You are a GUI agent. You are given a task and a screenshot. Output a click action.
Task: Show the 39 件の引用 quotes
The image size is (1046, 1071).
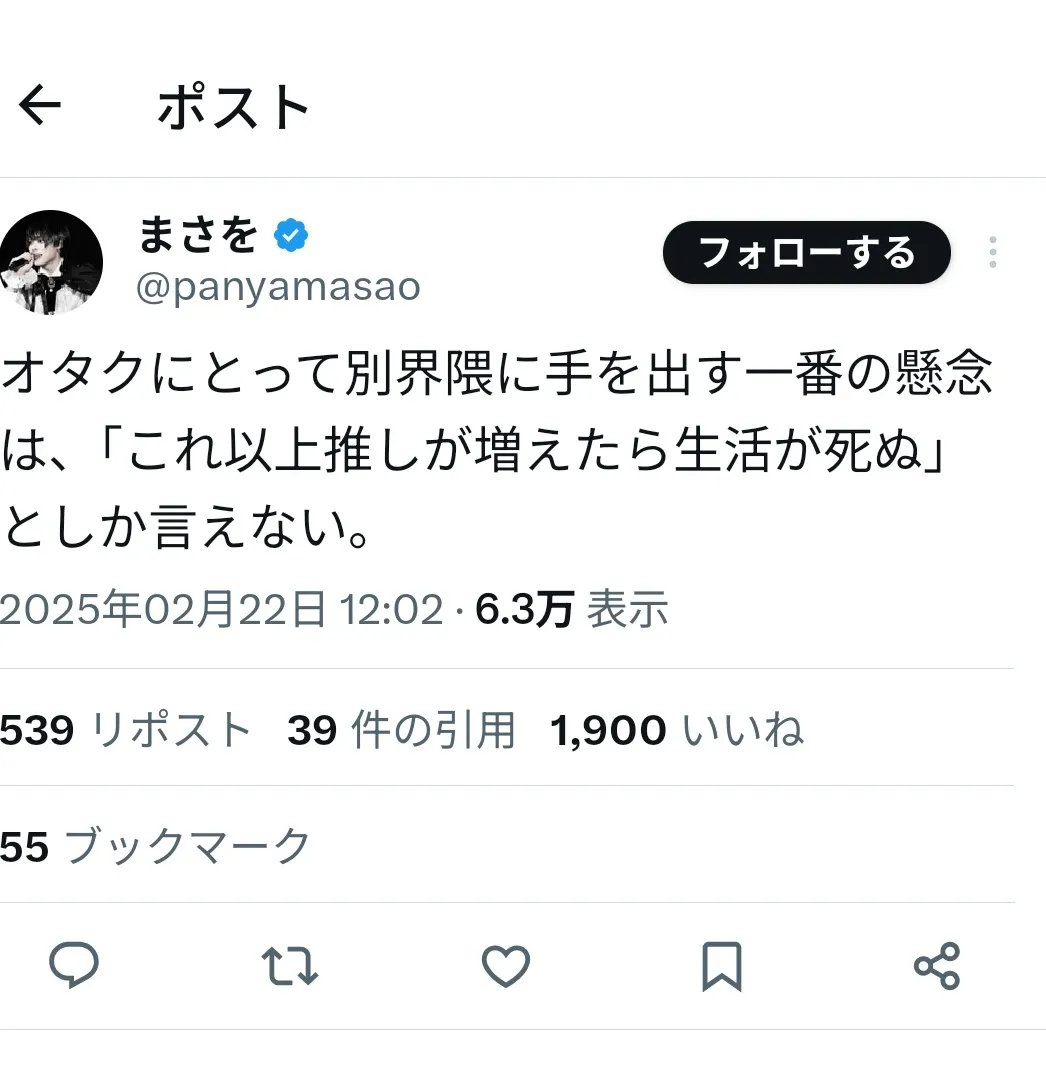click(x=401, y=731)
